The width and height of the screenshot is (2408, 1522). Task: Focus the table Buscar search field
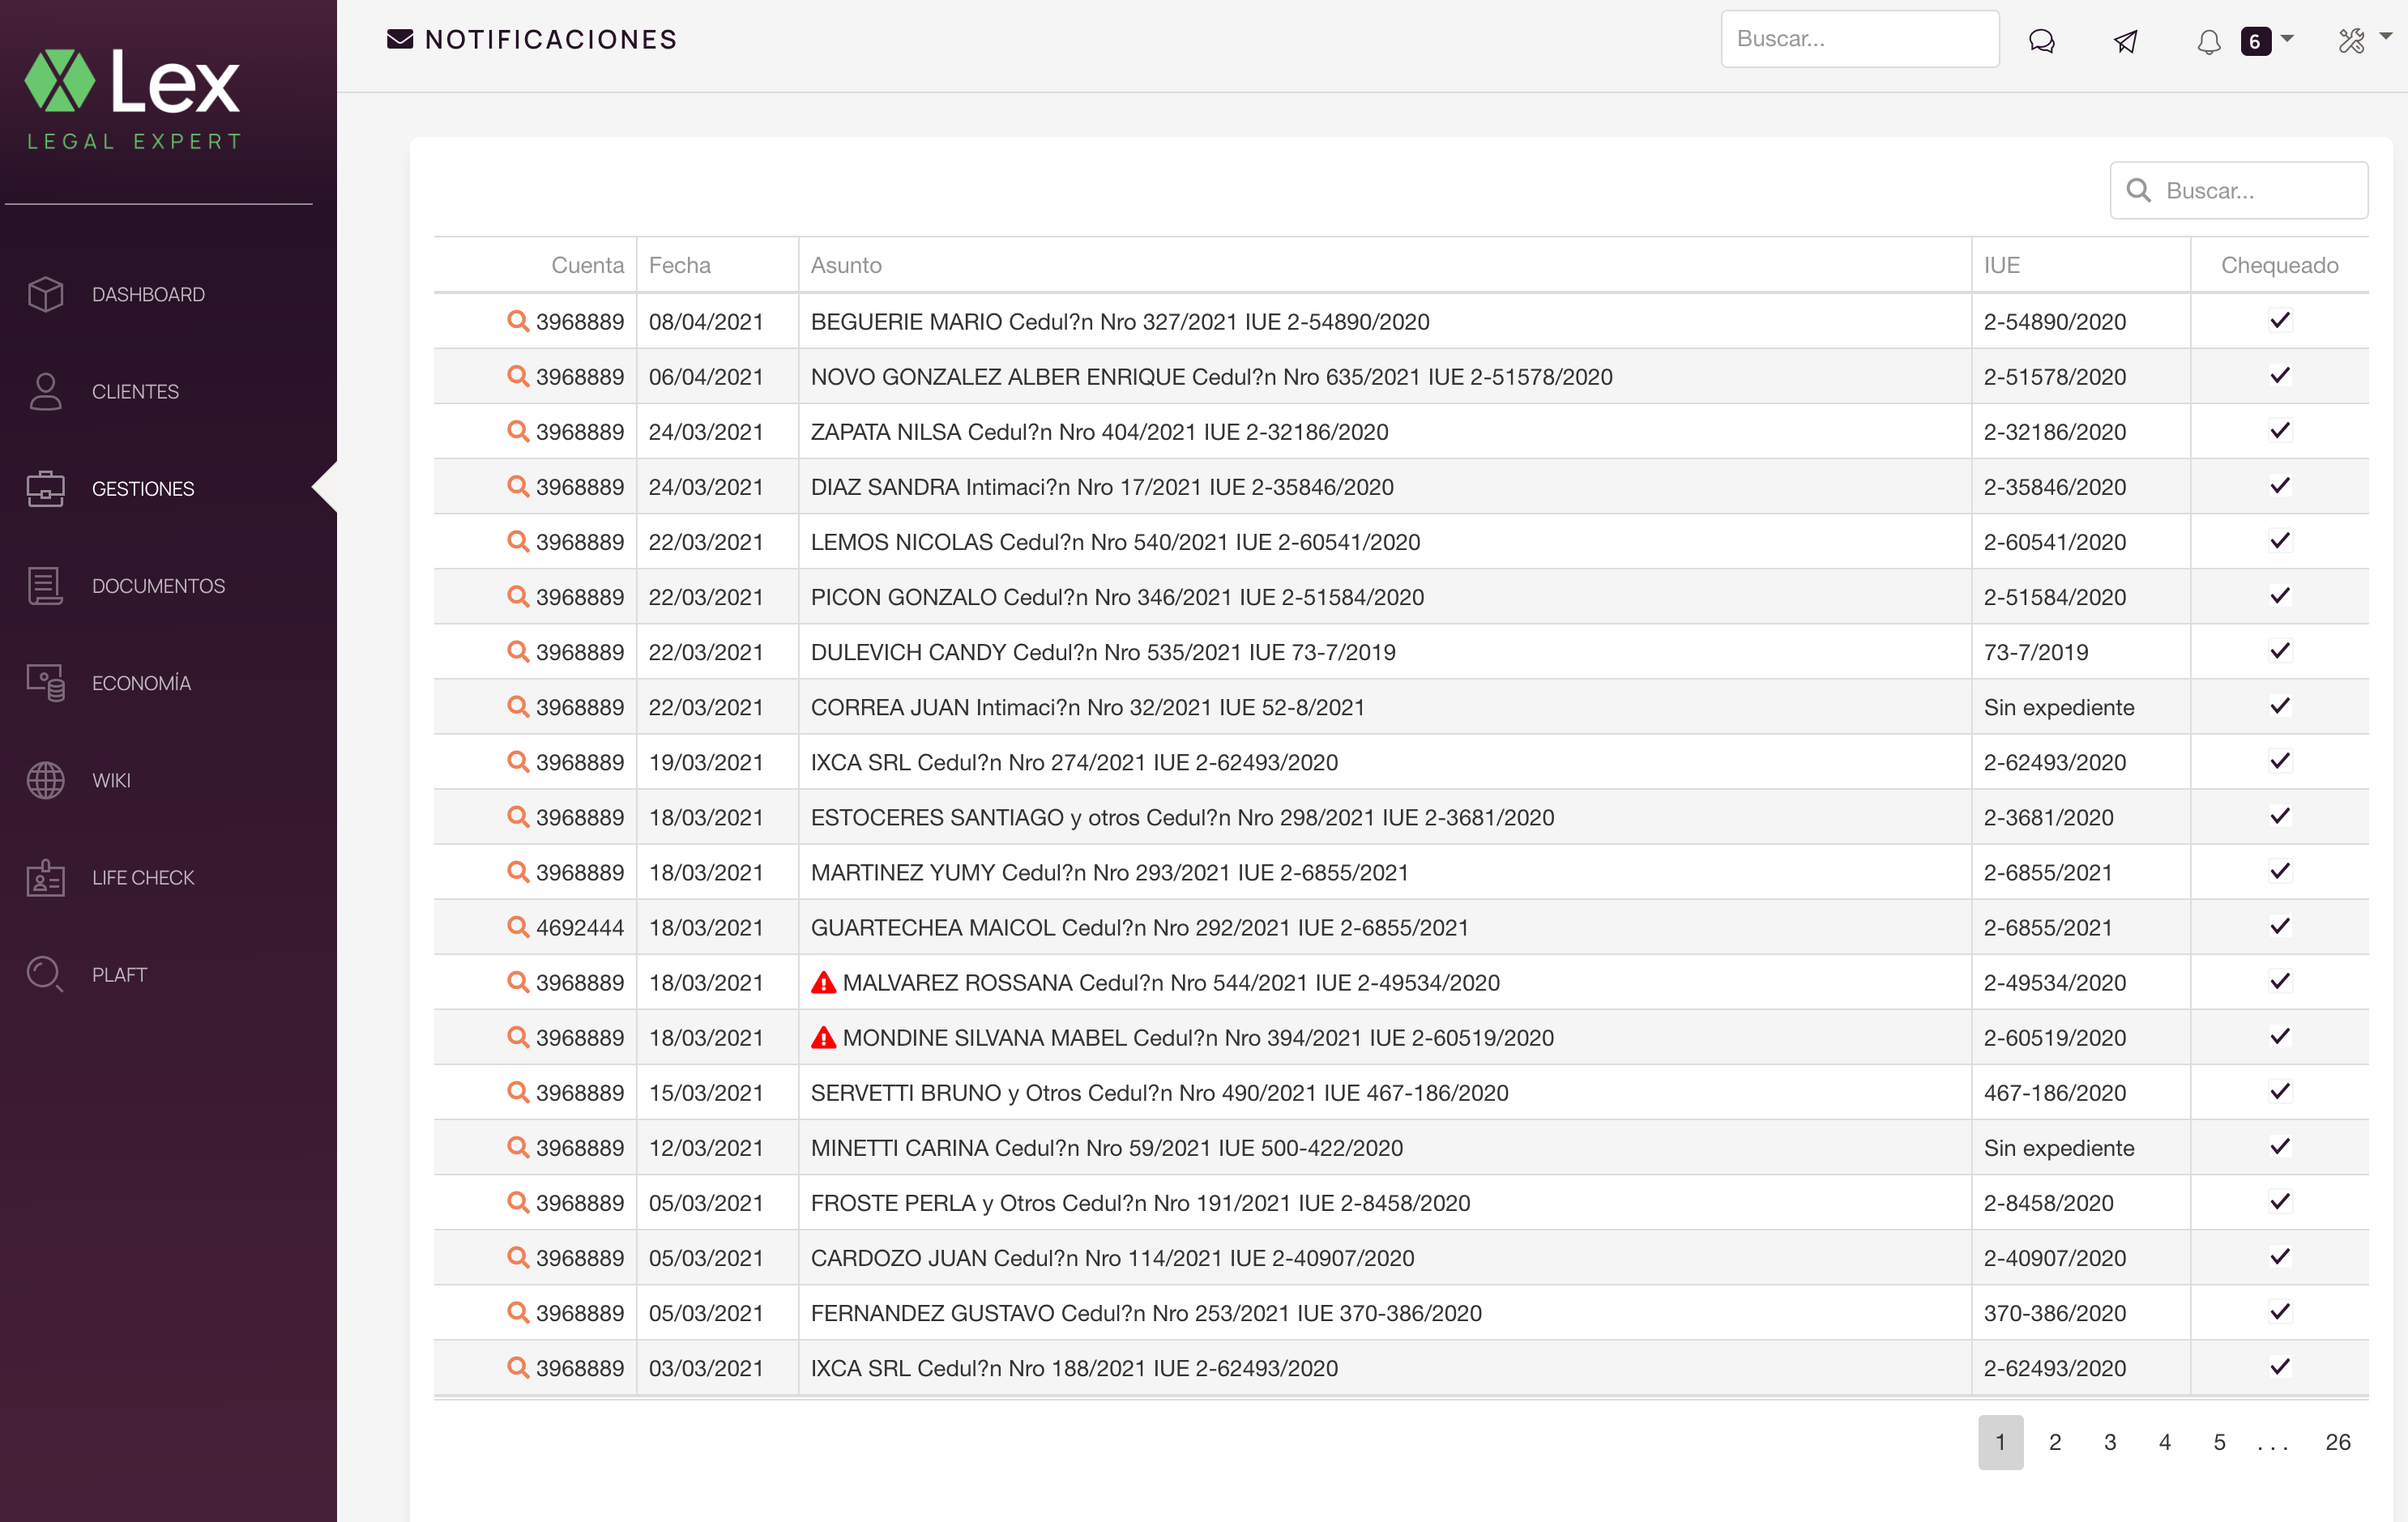(2239, 190)
